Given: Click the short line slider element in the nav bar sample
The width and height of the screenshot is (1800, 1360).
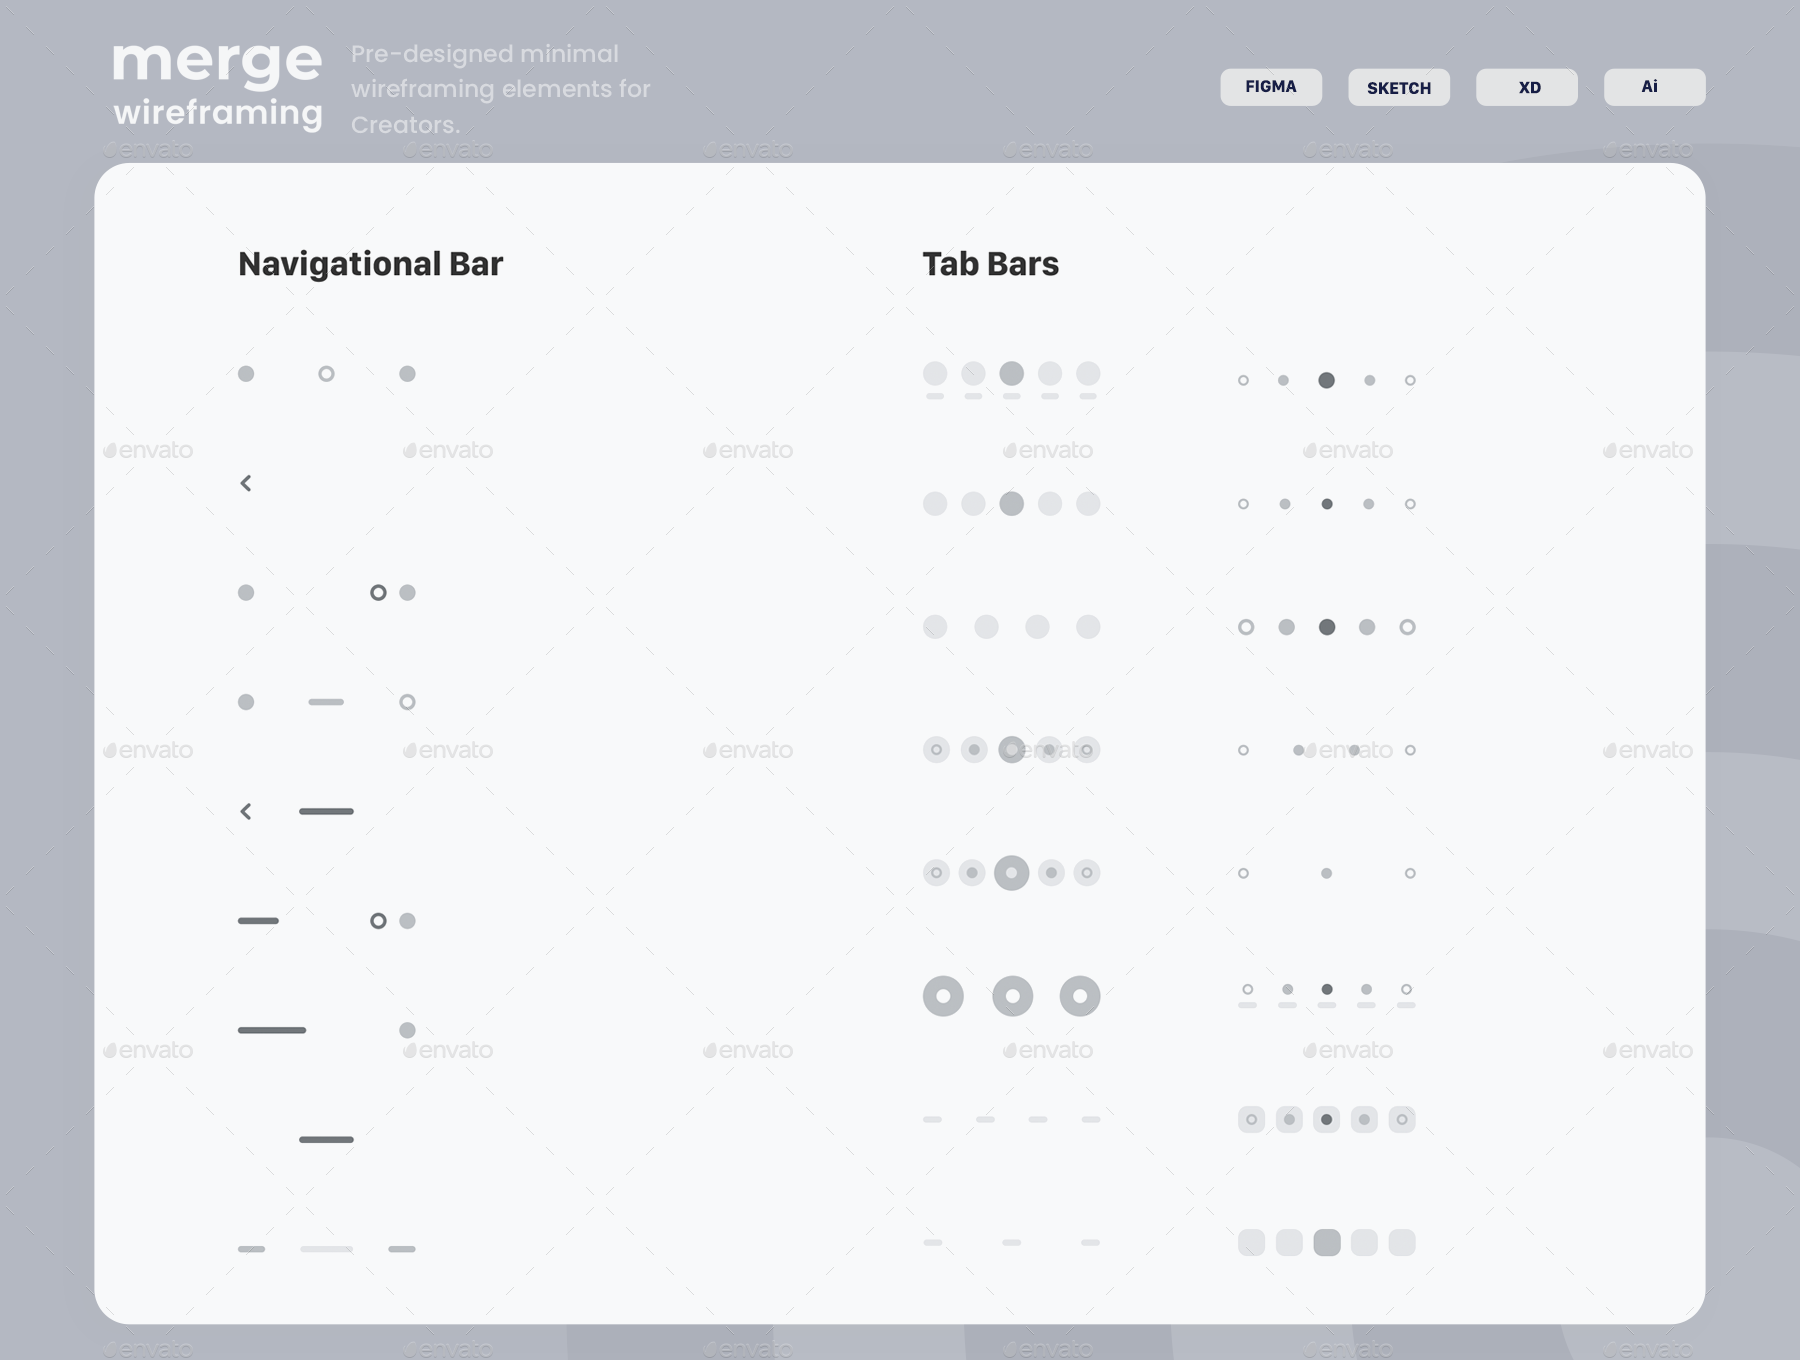Looking at the screenshot, I should click(x=325, y=701).
